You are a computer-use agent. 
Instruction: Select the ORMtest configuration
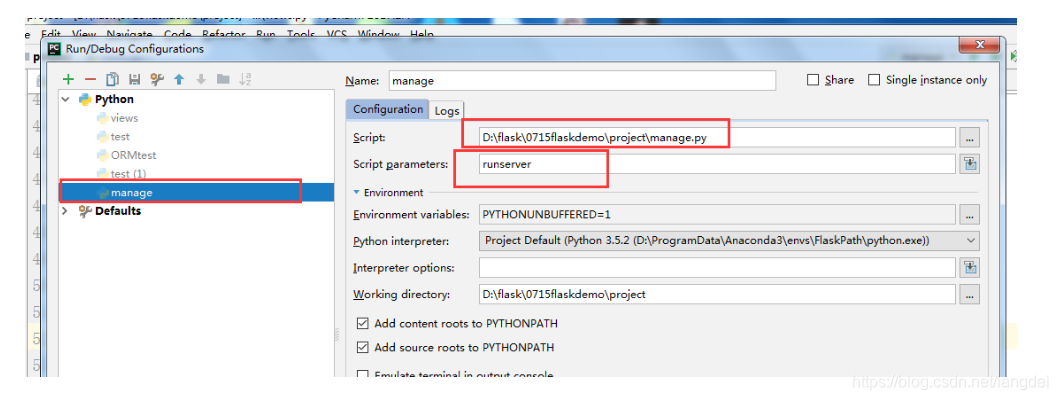tap(126, 155)
